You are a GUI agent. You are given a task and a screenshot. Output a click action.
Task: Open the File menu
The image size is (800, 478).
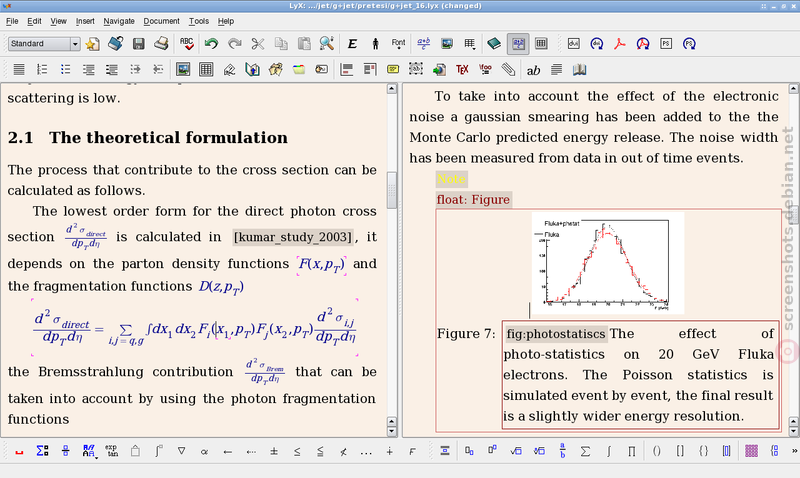tap(12, 21)
